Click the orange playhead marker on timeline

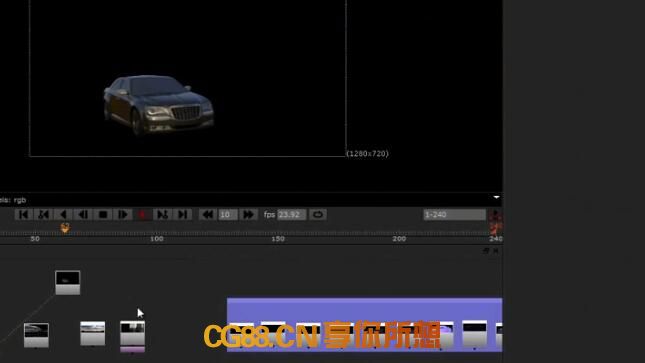65,228
